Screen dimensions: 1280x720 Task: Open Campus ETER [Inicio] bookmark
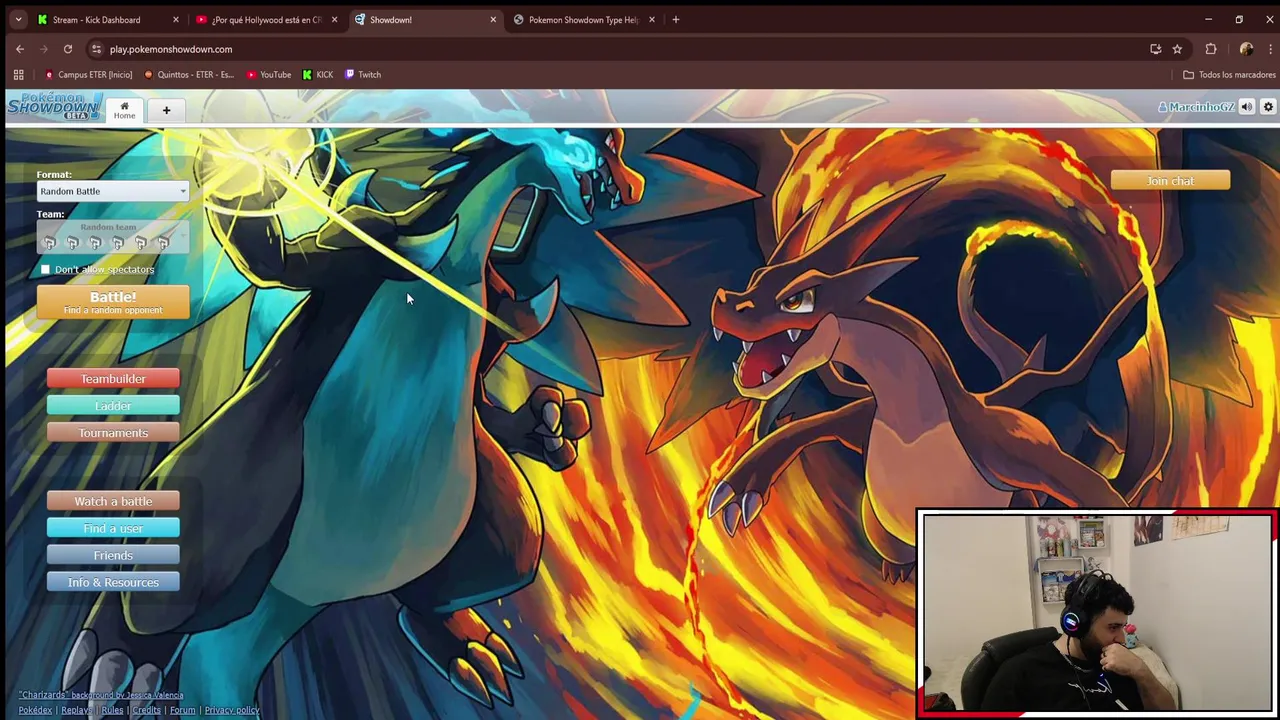pos(87,74)
